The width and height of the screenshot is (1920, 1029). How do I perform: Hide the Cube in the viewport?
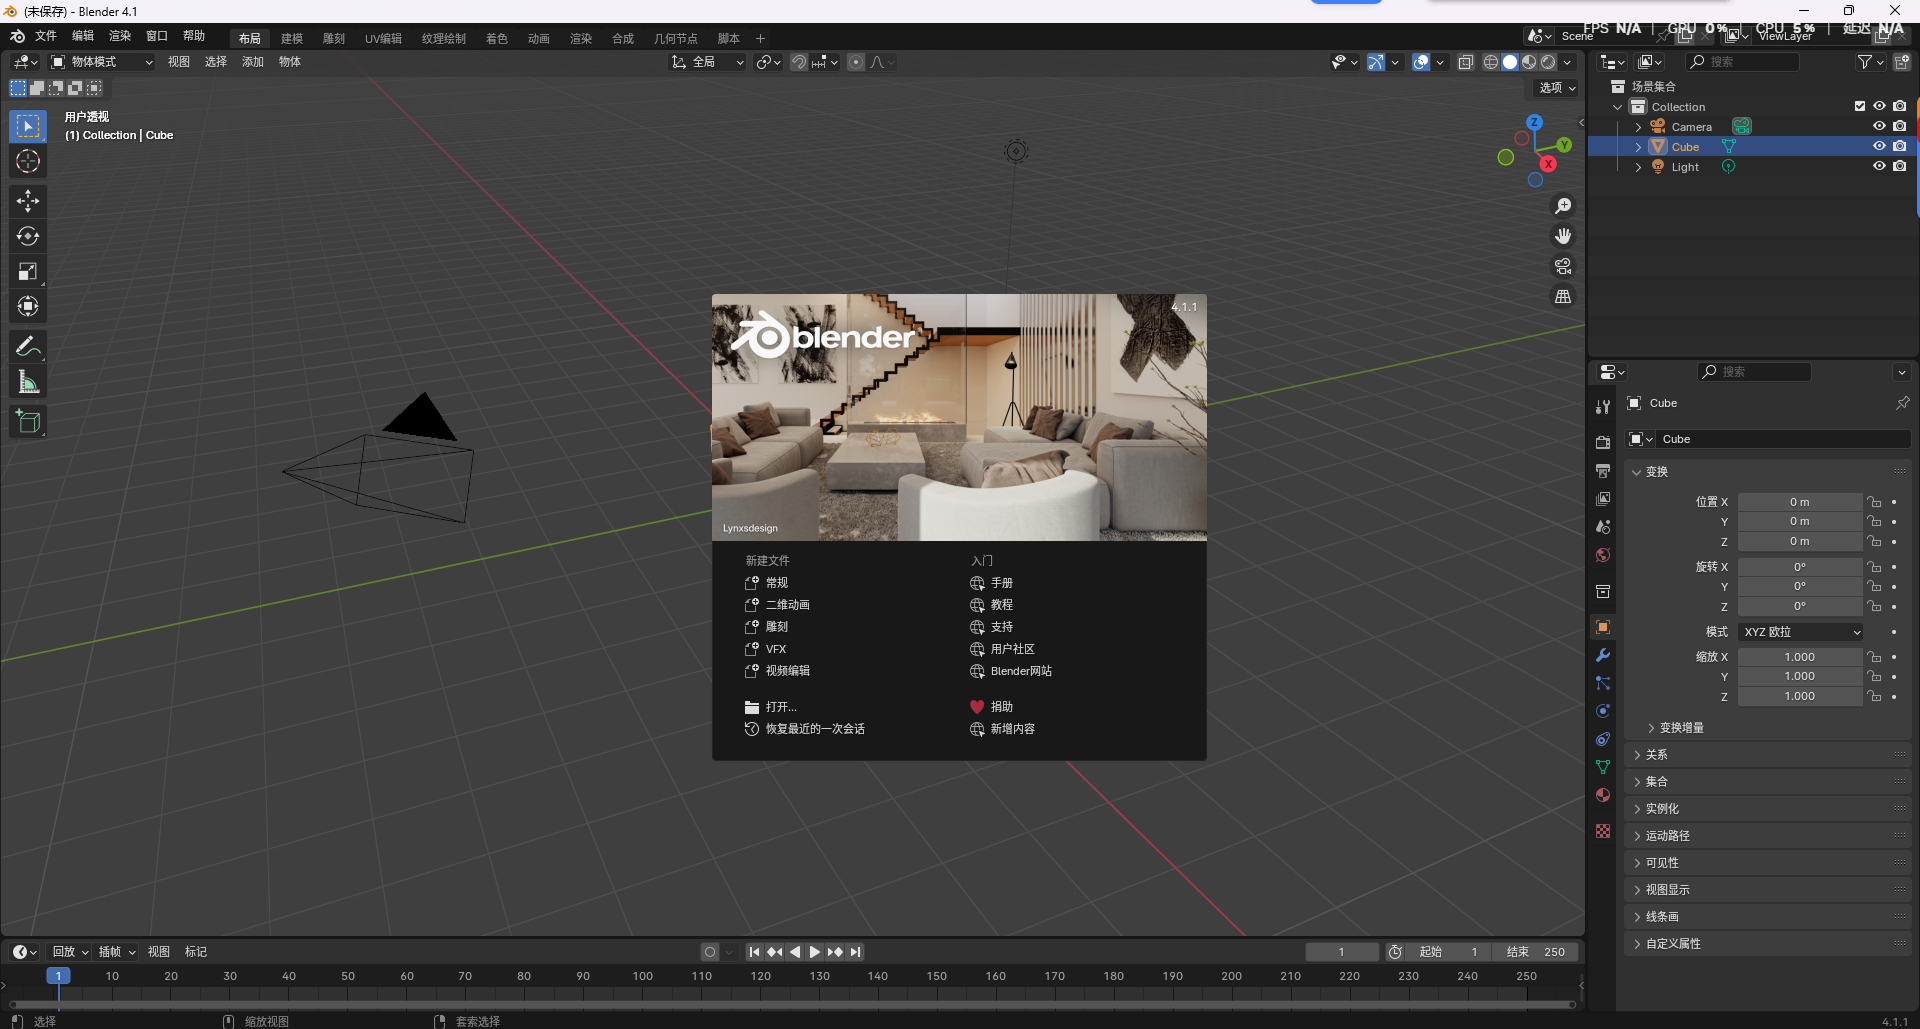[1879, 146]
